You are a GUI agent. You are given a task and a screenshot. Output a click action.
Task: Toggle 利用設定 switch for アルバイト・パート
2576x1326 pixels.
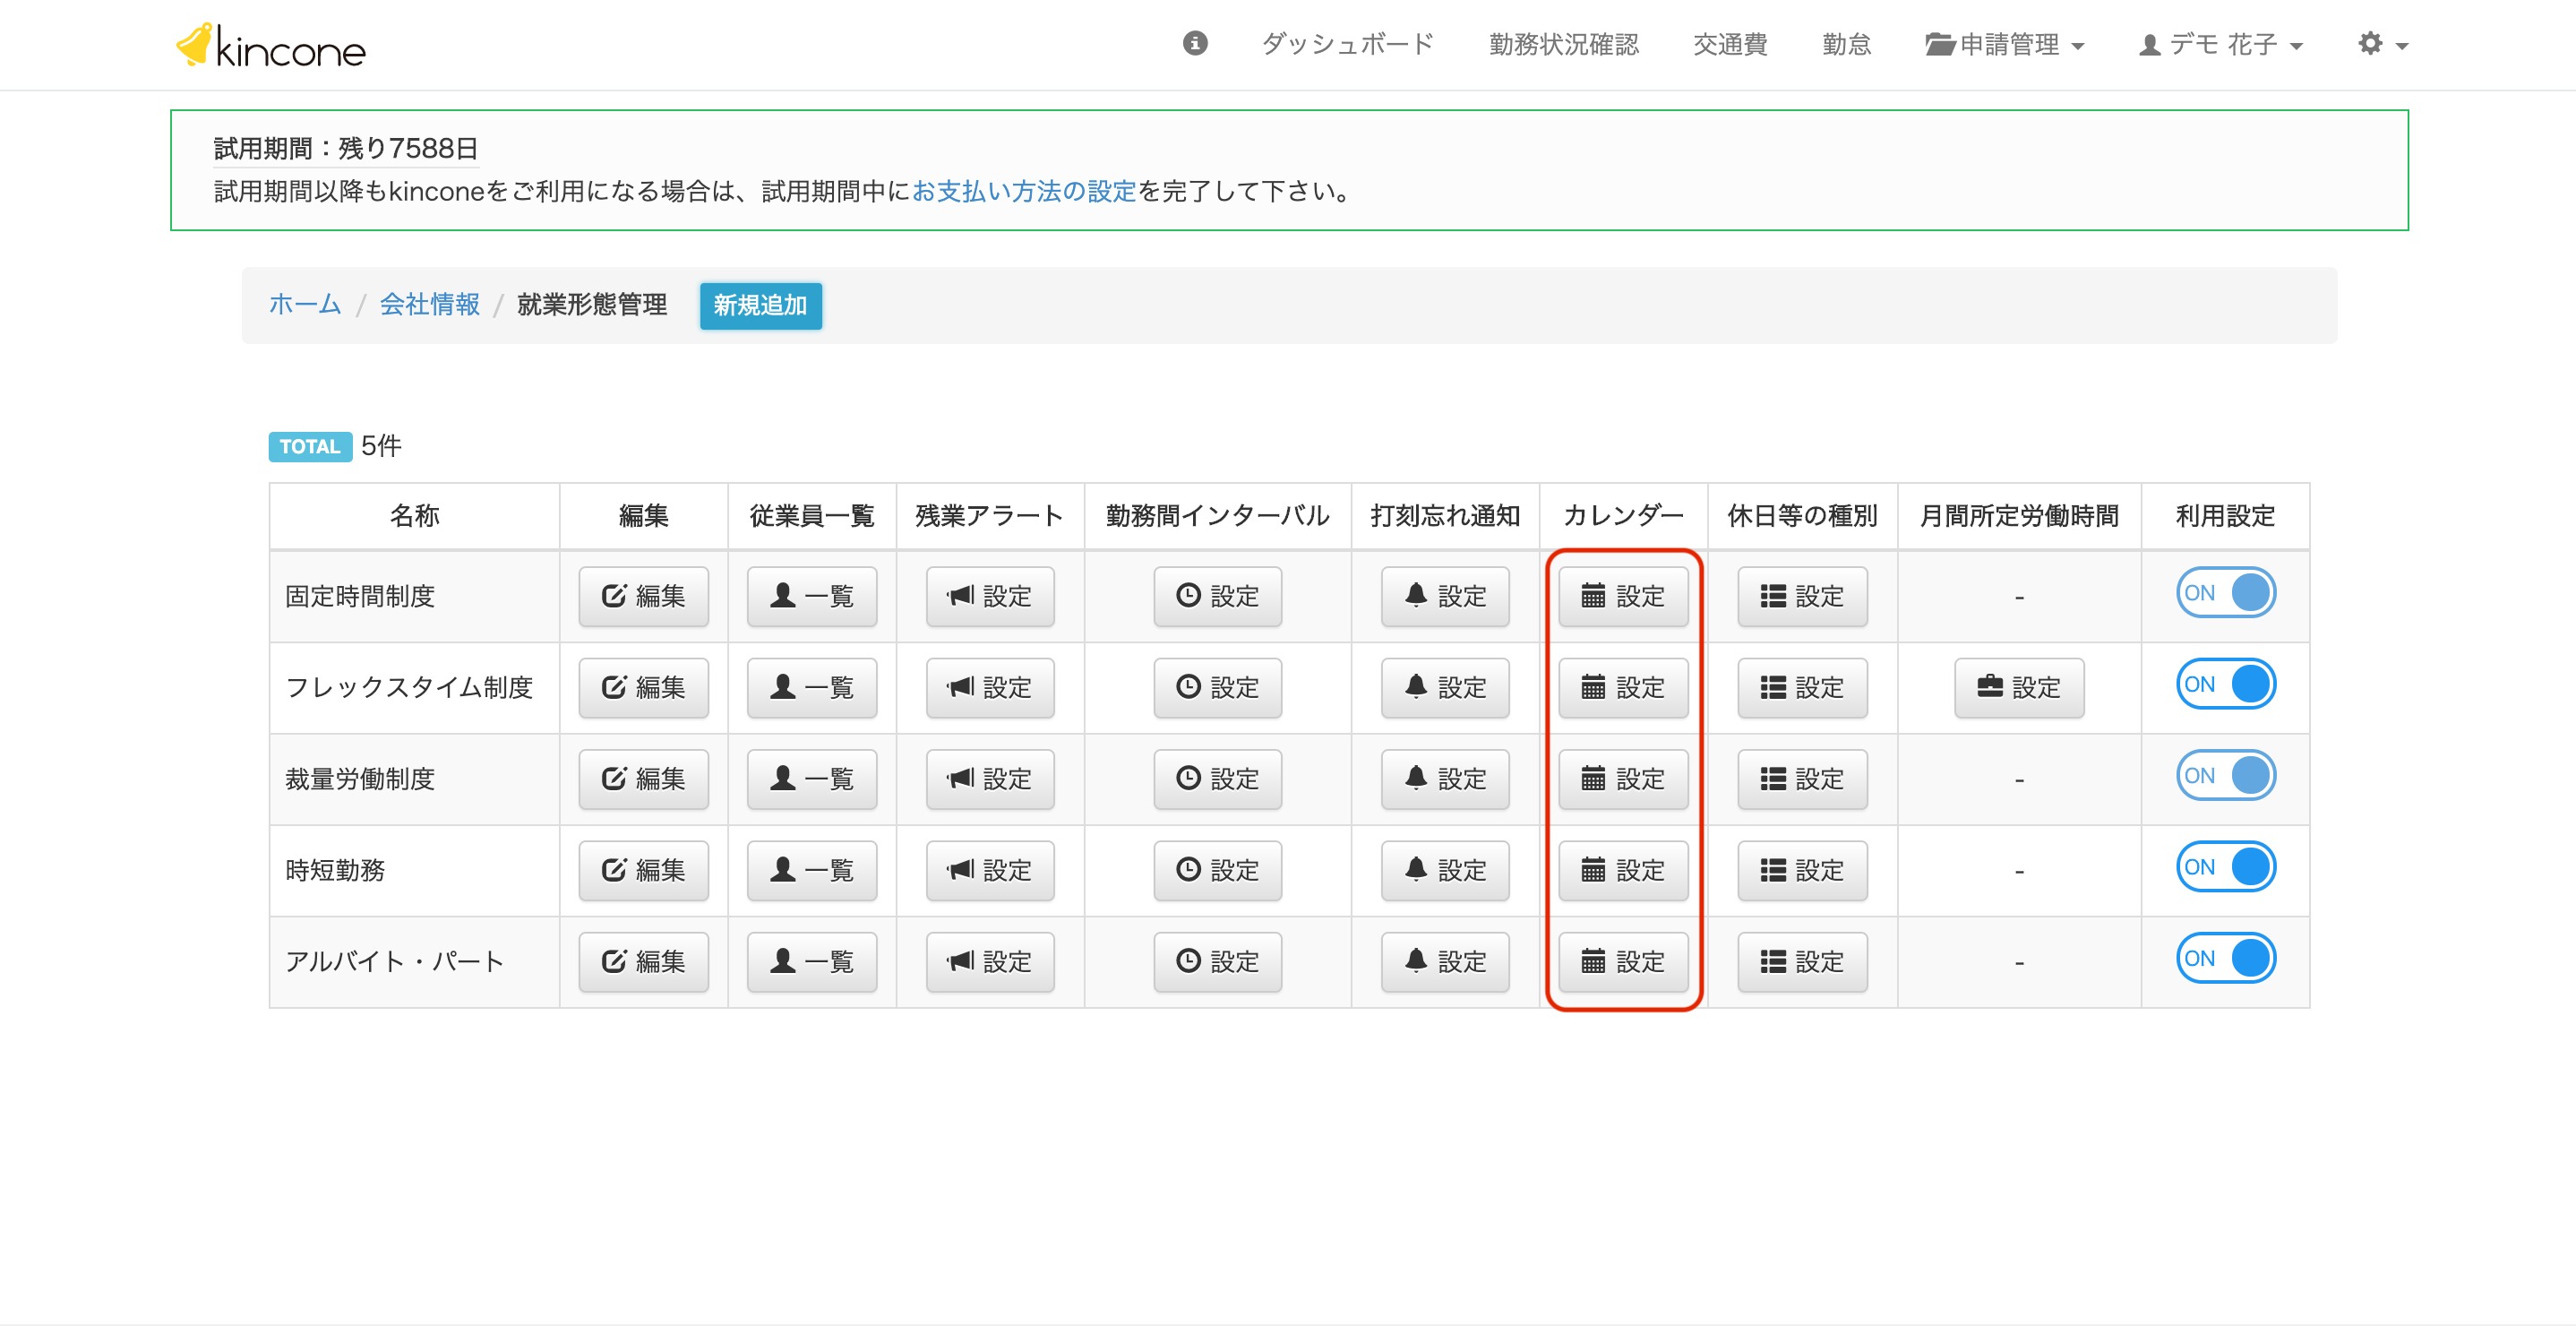2225,958
